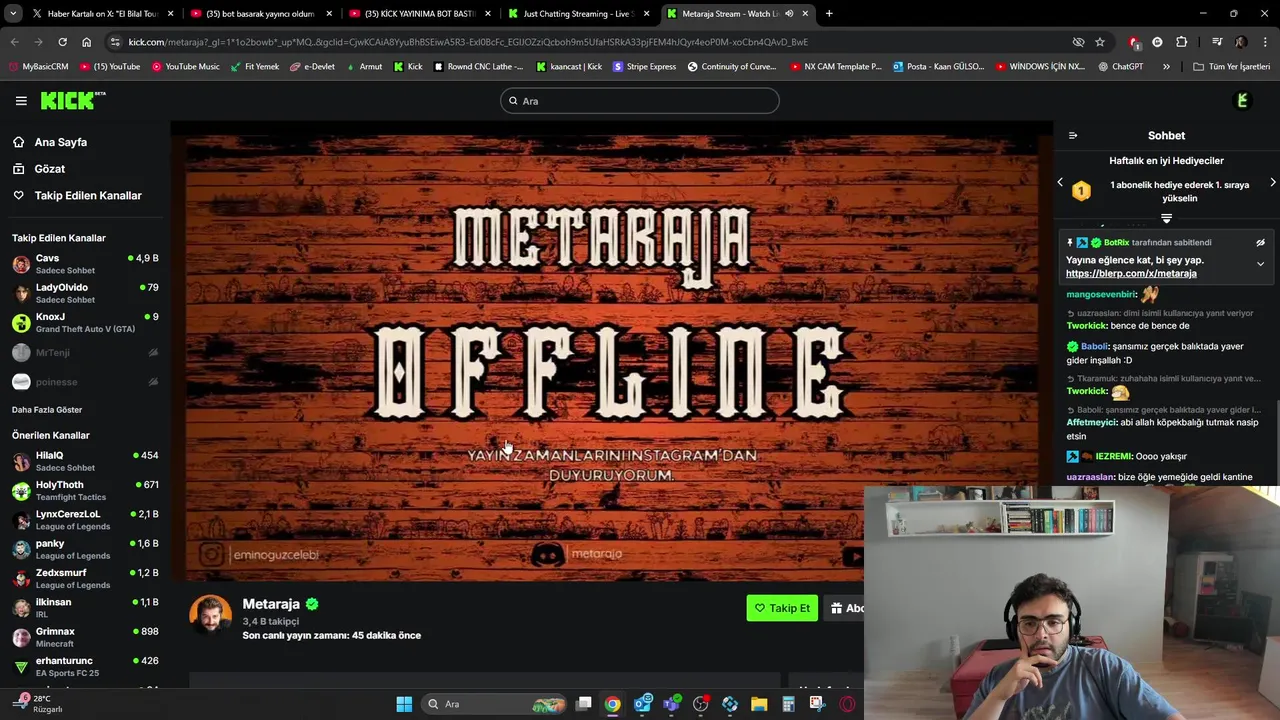Open the green profile avatar icon
1280x720 pixels.
pyautogui.click(x=1243, y=101)
